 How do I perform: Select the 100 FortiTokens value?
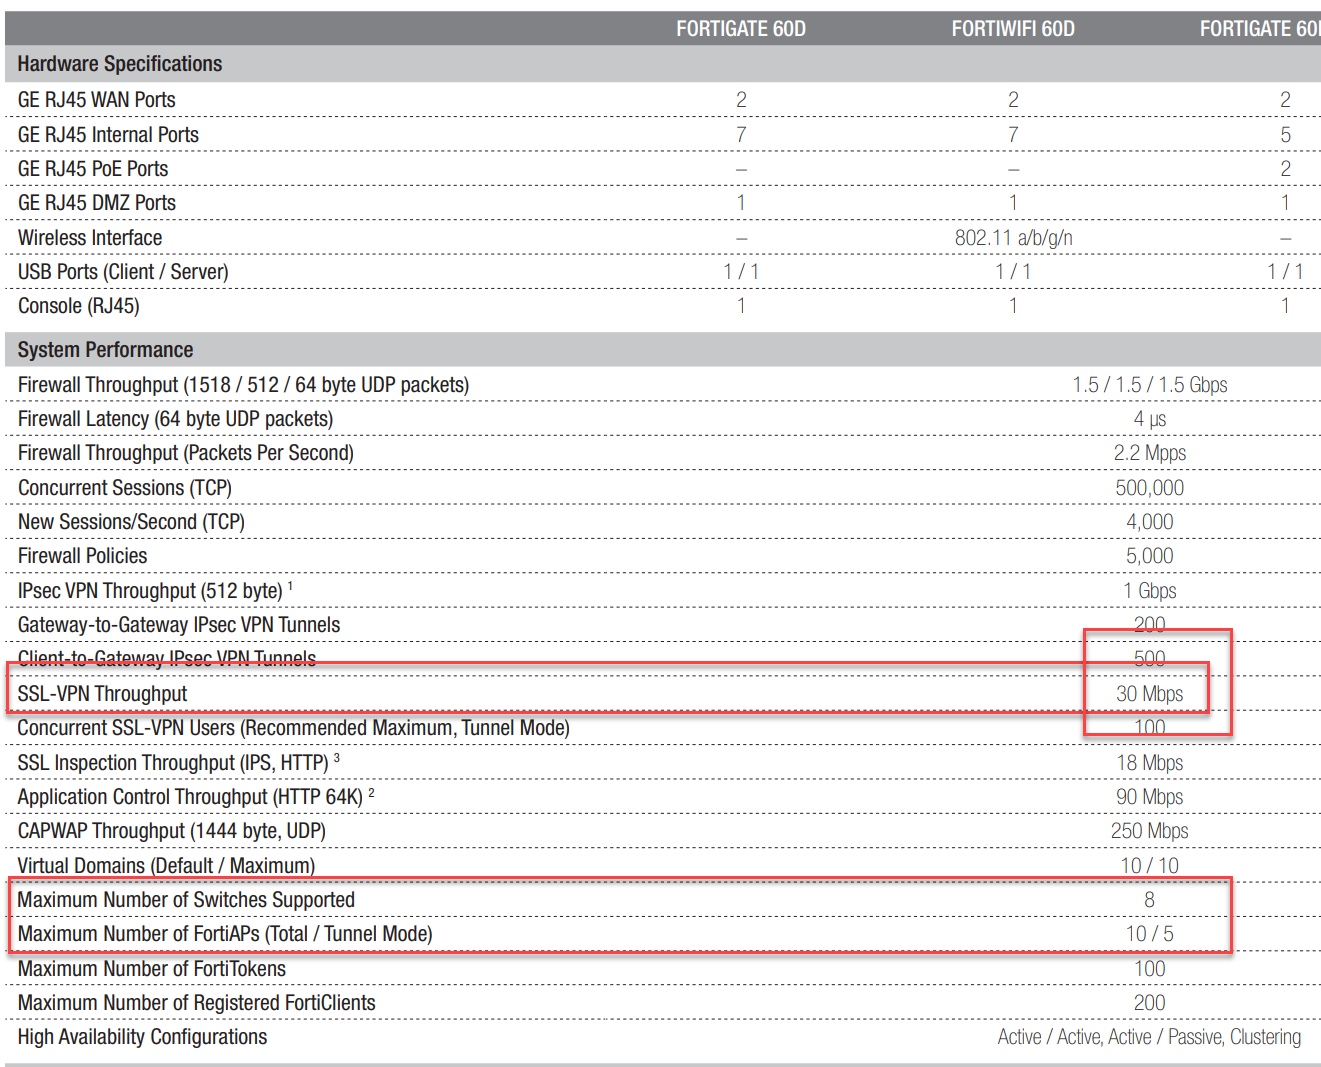1150,969
